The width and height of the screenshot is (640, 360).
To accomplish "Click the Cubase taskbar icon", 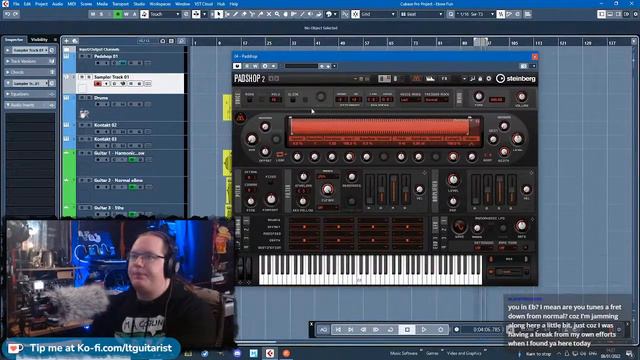I will (x=270, y=353).
